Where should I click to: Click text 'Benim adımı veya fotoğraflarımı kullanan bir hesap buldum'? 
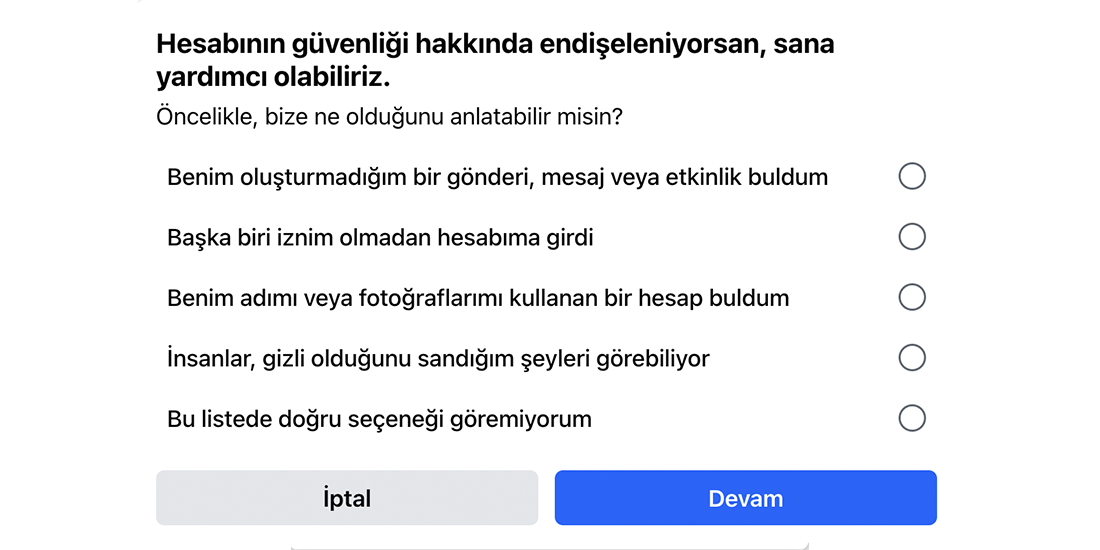click(x=478, y=298)
